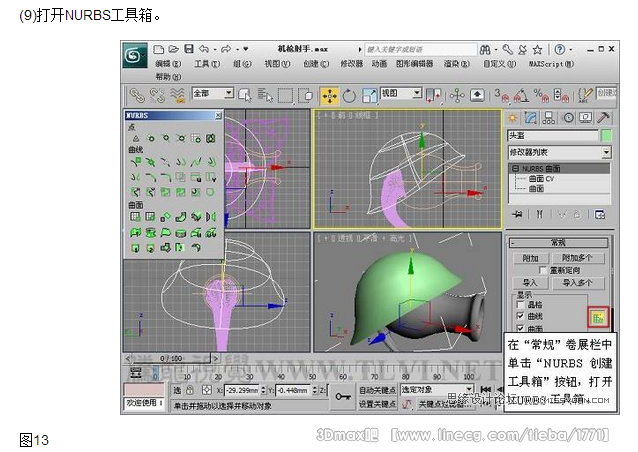Open the 创建 menu
Viewport: 638px width, 452px height.
pos(316,64)
